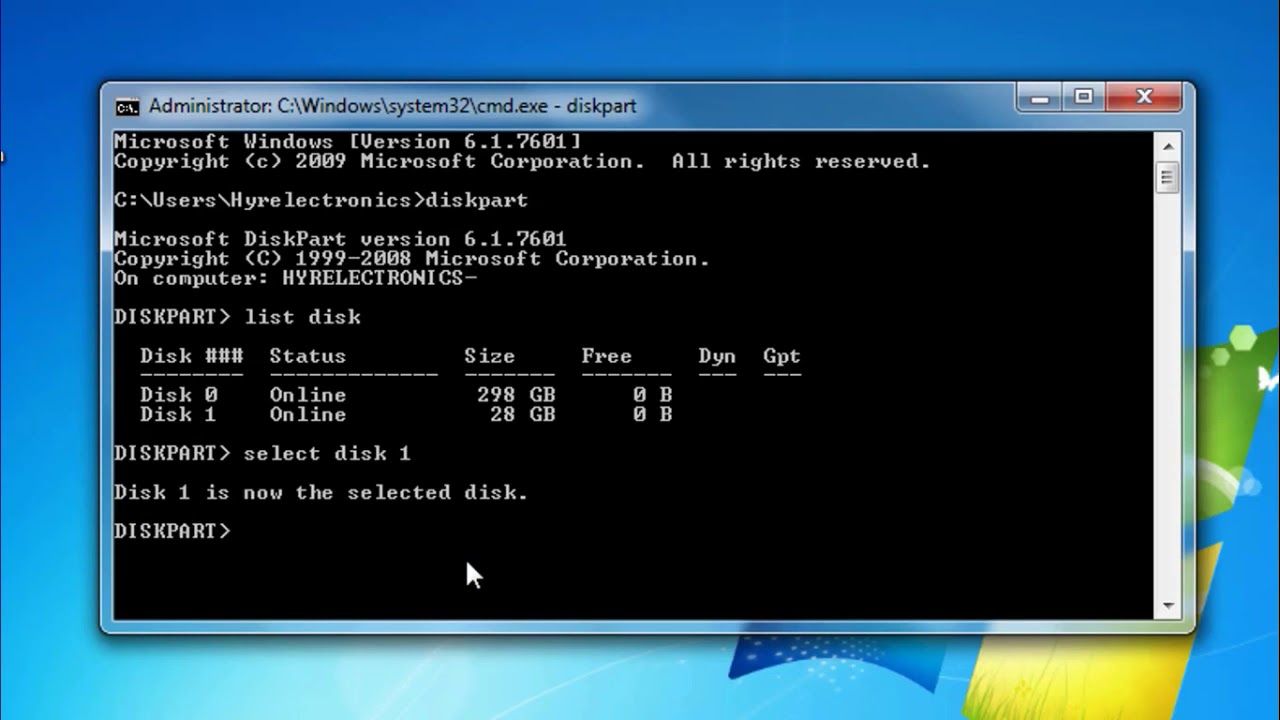
Task: Click the scrollbar down arrow in the console
Action: pos(1167,606)
